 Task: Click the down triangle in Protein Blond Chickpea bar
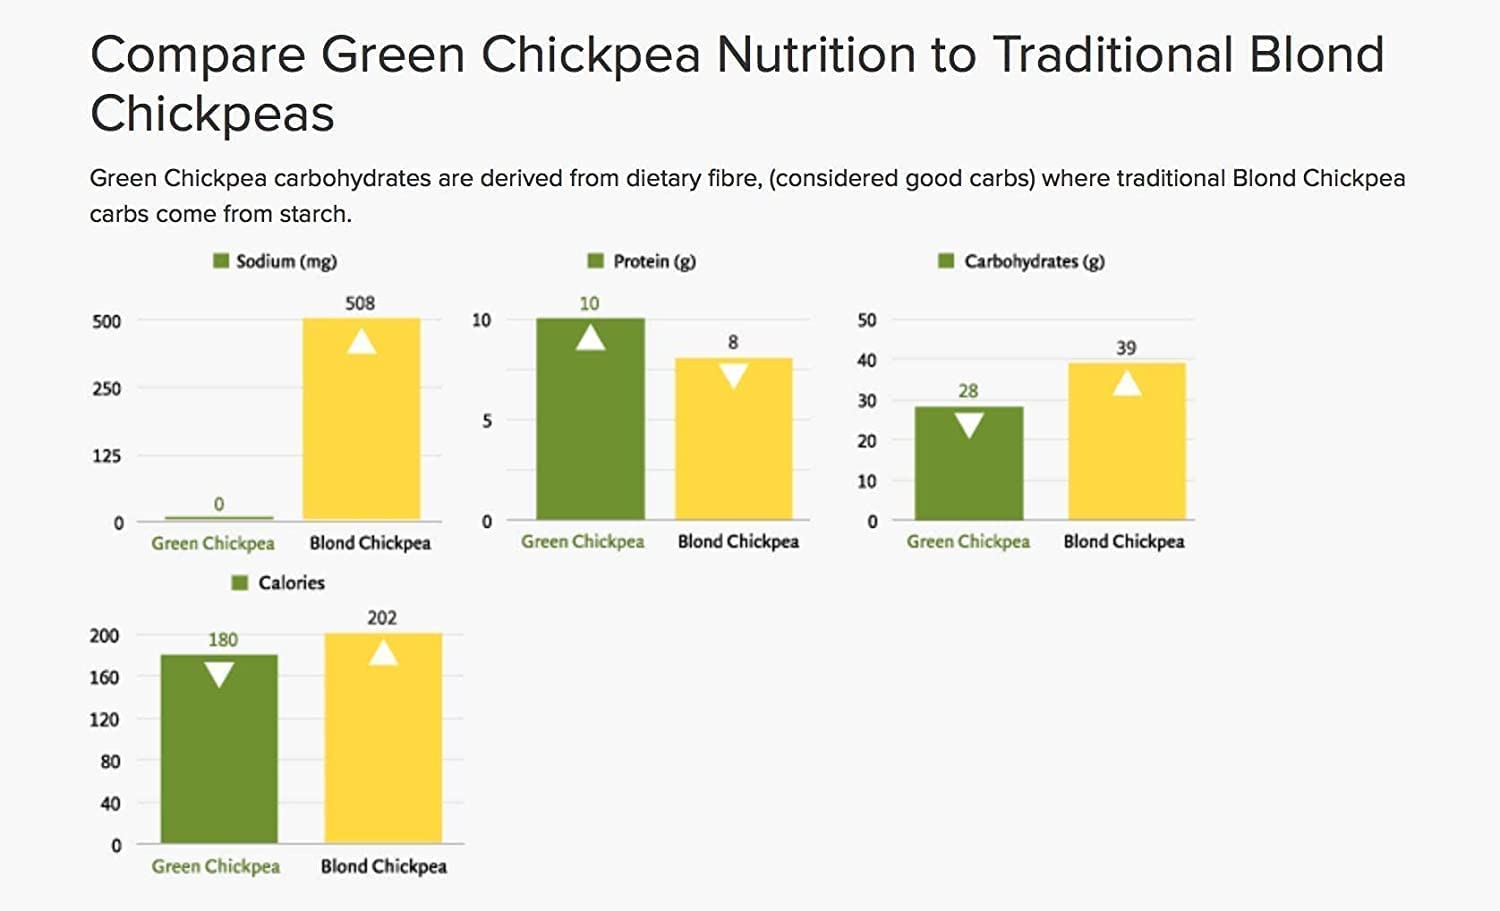tap(733, 376)
